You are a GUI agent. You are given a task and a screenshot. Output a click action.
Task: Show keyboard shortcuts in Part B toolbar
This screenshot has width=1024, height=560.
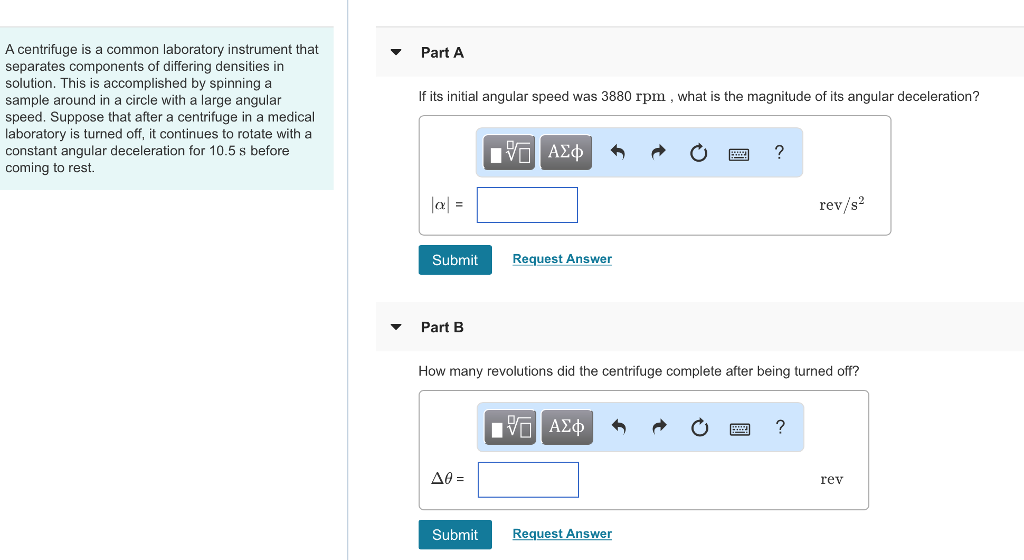[739, 428]
